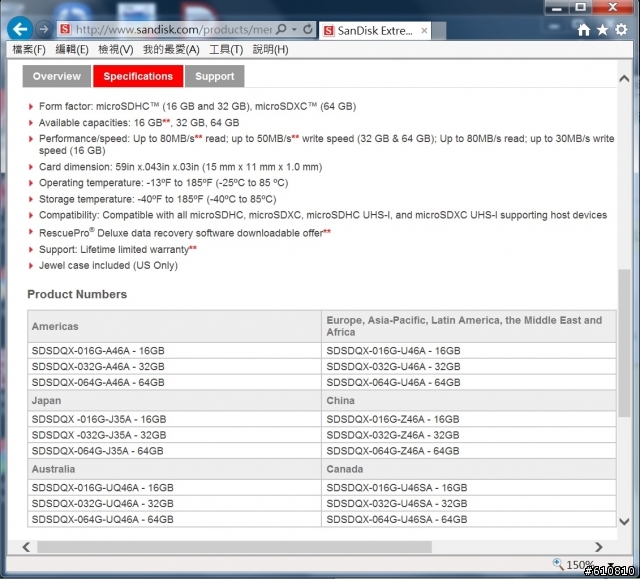Click the Product Numbers heading

point(77,294)
